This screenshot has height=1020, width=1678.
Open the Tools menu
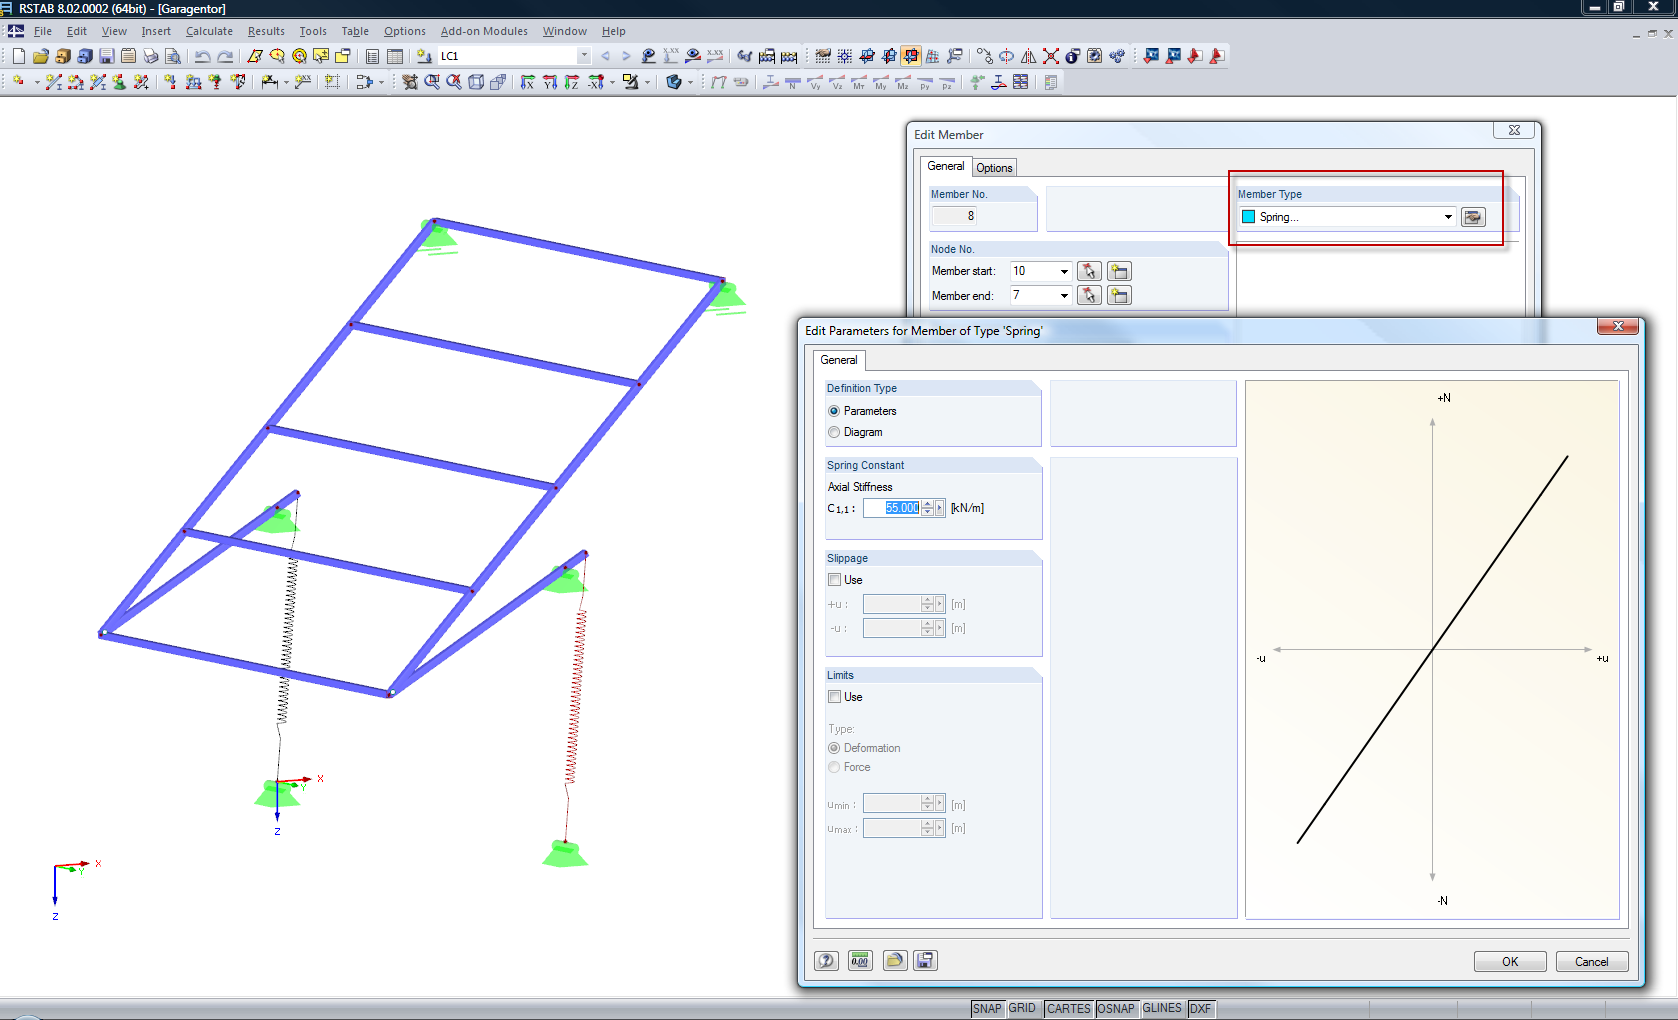pos(313,31)
